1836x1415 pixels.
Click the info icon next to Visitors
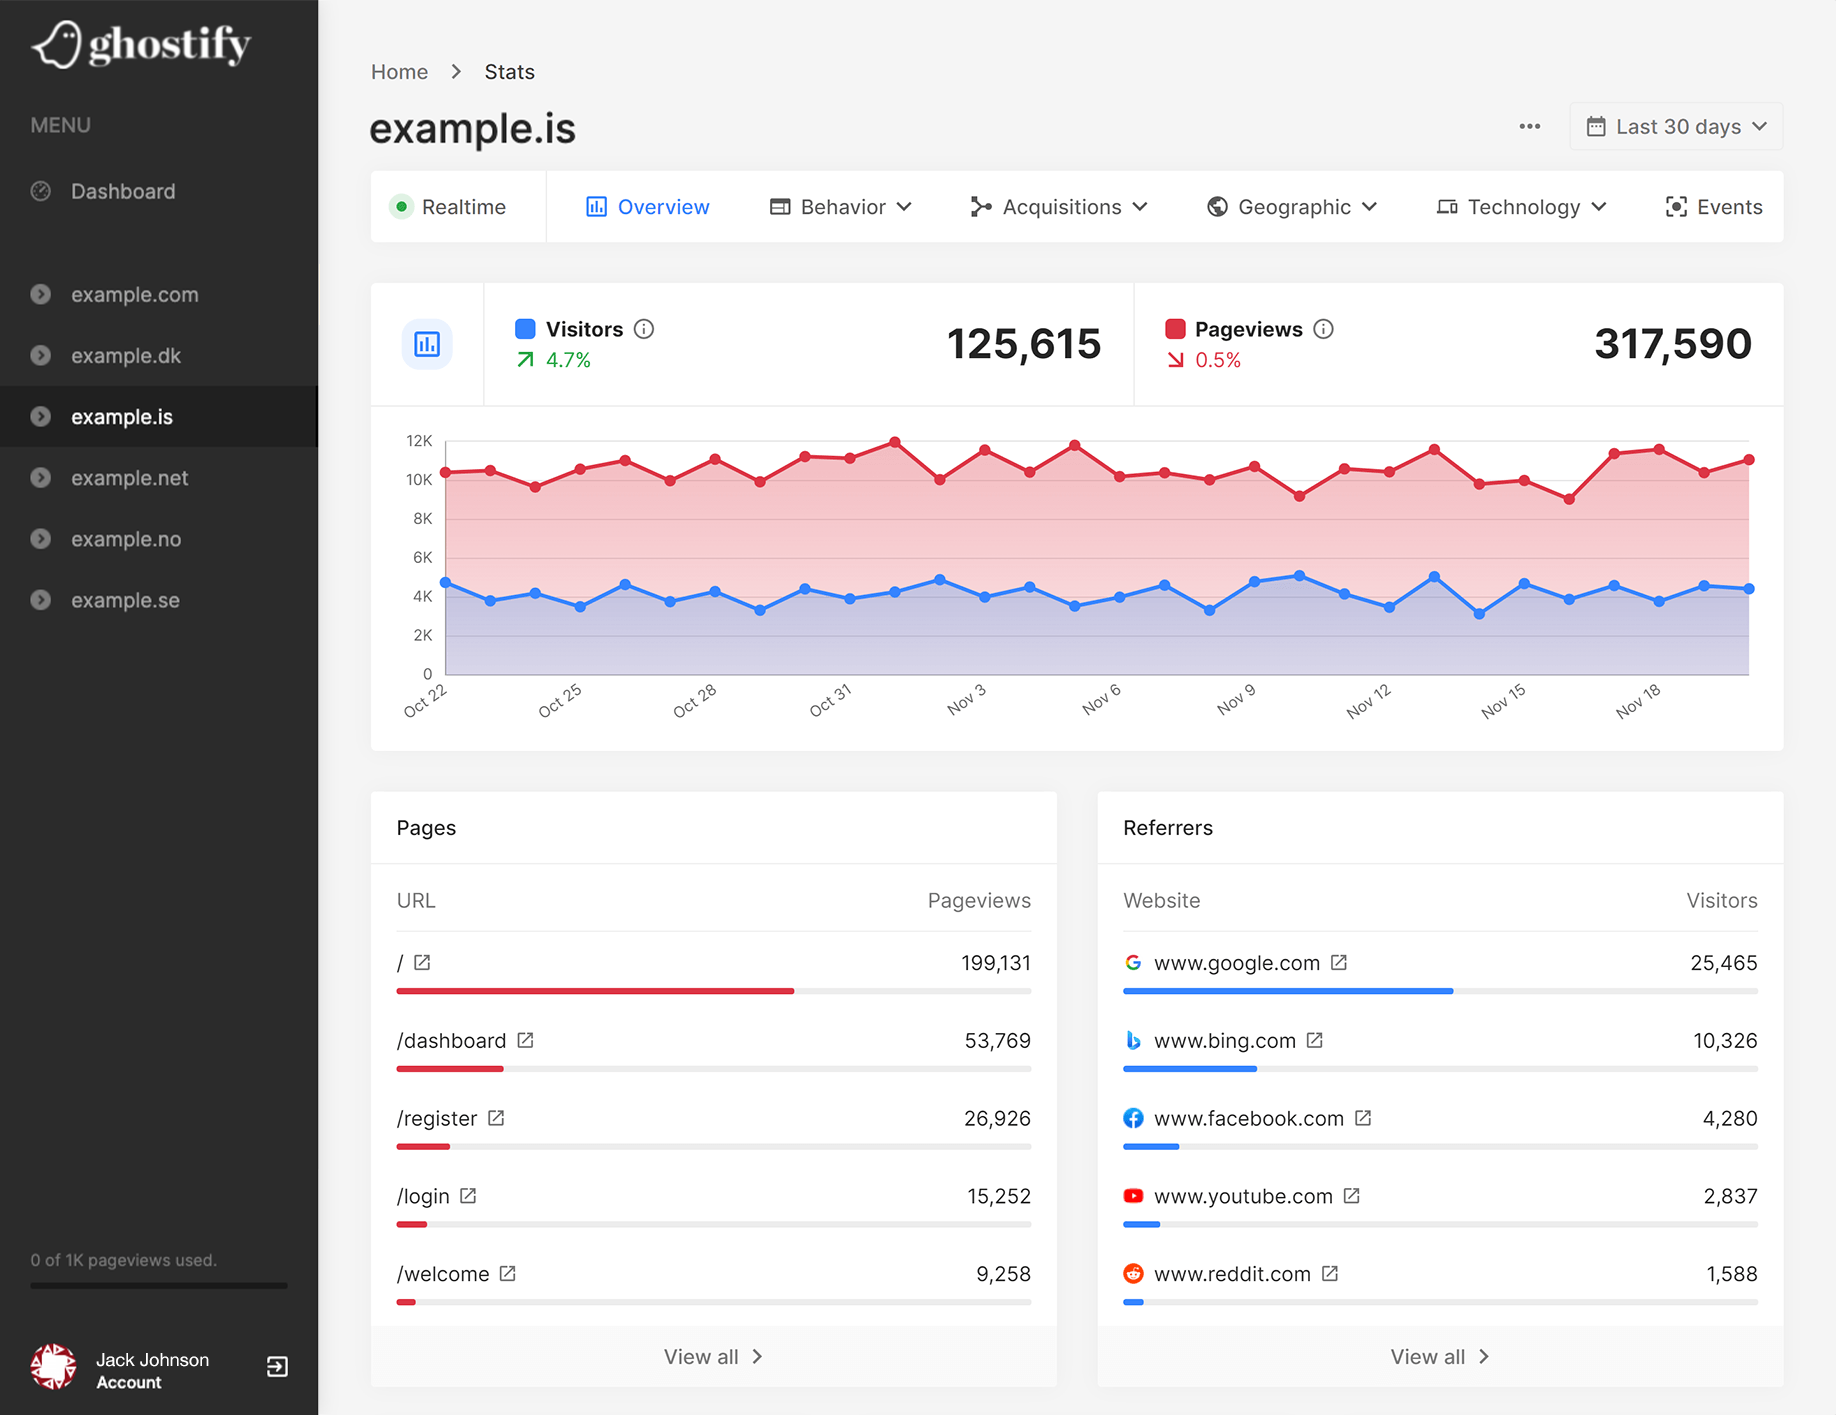pyautogui.click(x=644, y=329)
